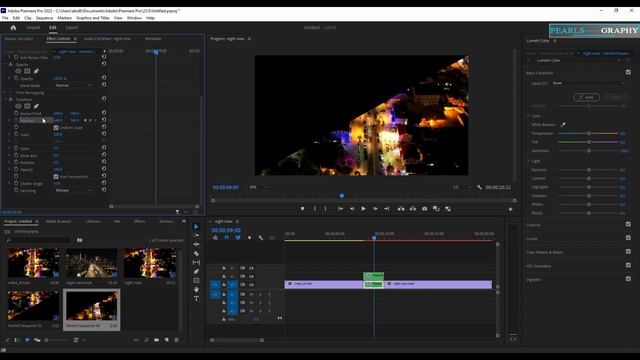The height and width of the screenshot is (360, 640).
Task: Switch to the Import workspace tab
Action: click(33, 28)
